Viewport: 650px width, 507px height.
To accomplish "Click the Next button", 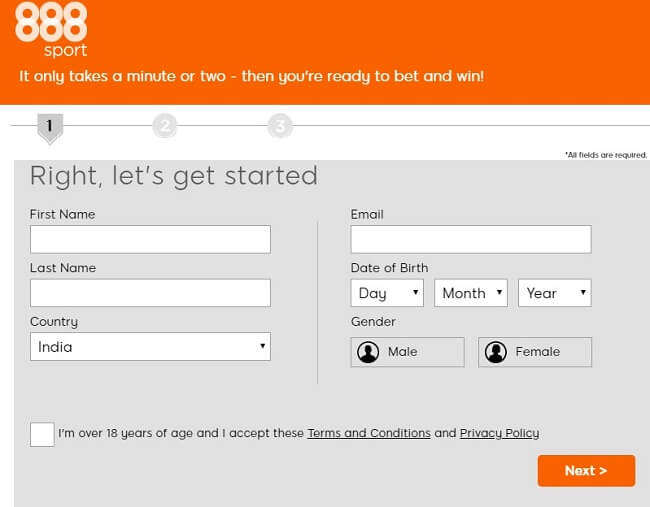I will 586,471.
